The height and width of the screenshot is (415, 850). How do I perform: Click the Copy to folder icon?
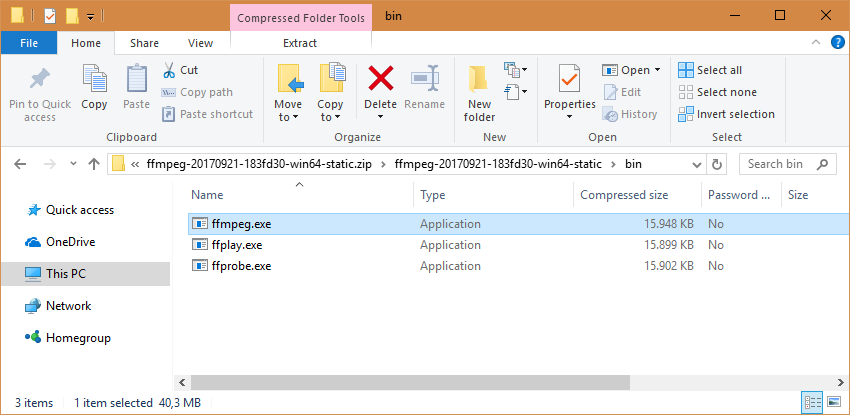click(332, 79)
